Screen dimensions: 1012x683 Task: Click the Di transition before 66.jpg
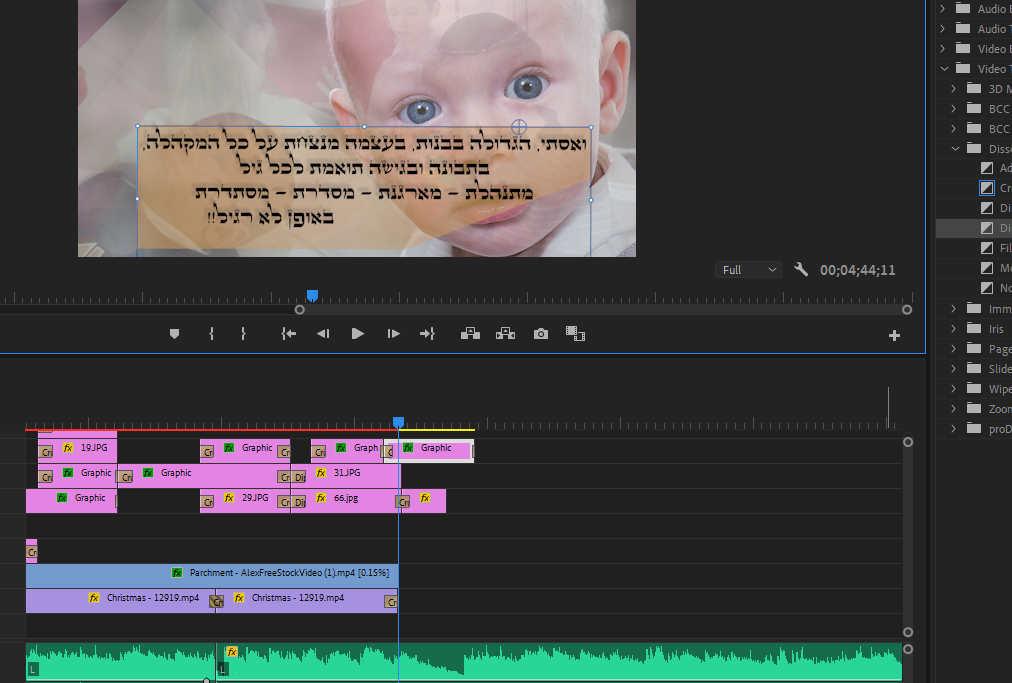(299, 502)
